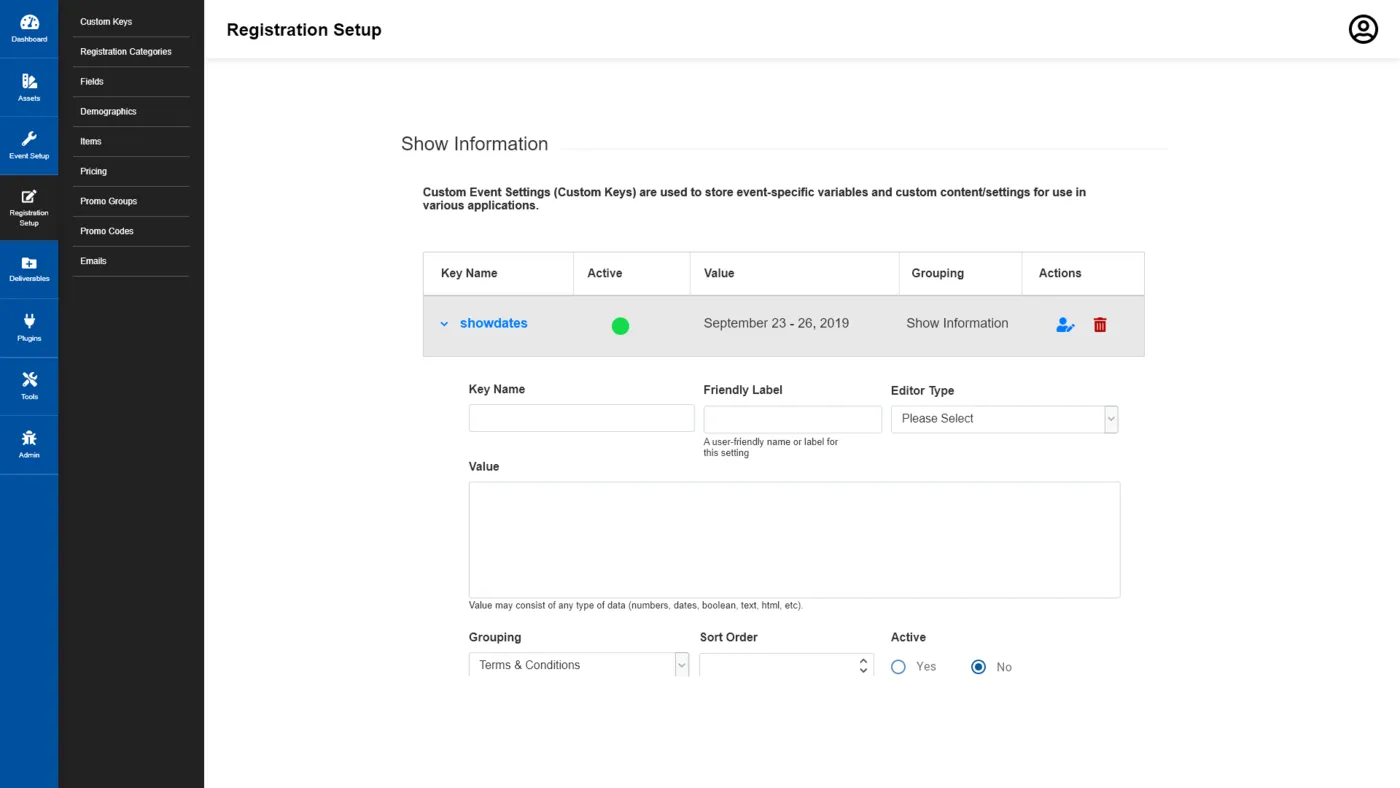Open the Grouping dropdown
Viewport: 1400px width, 788px height.
tap(579, 665)
